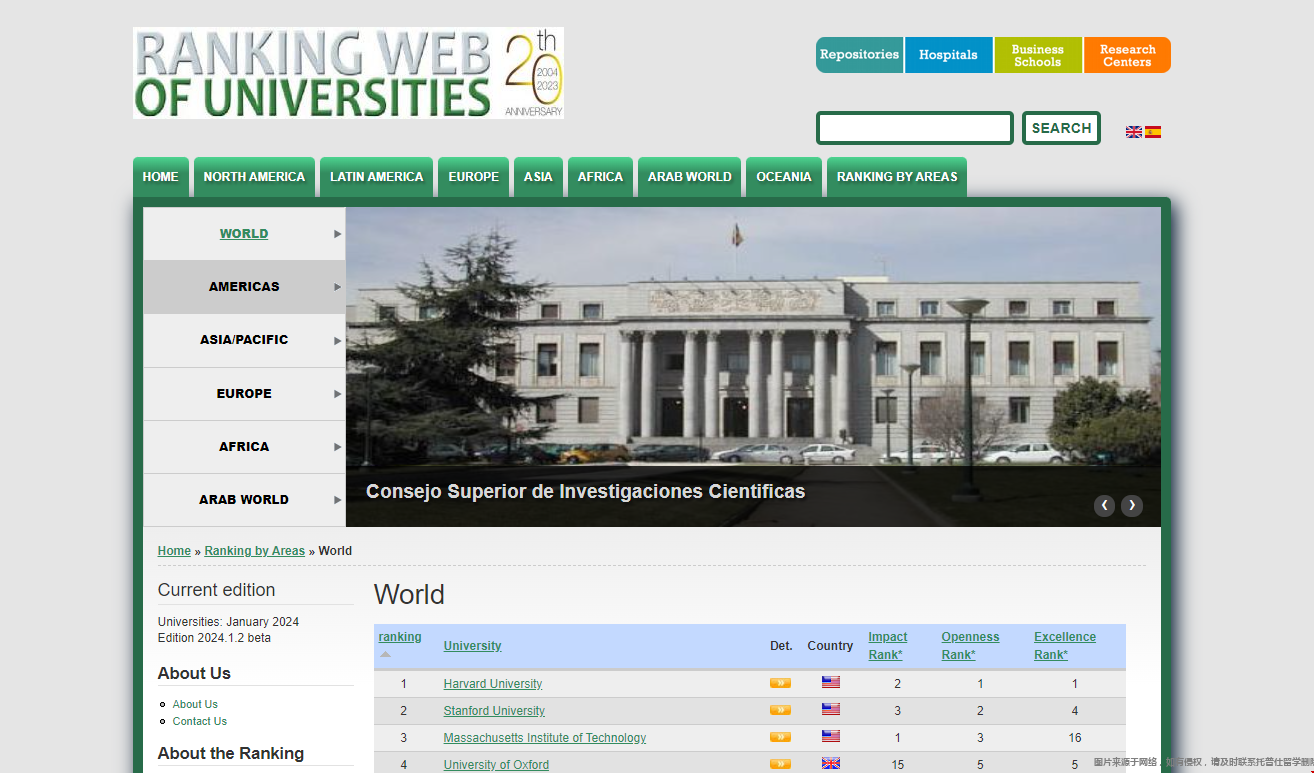The image size is (1314, 773).
Task: Click the Research Centers button
Action: point(1127,55)
